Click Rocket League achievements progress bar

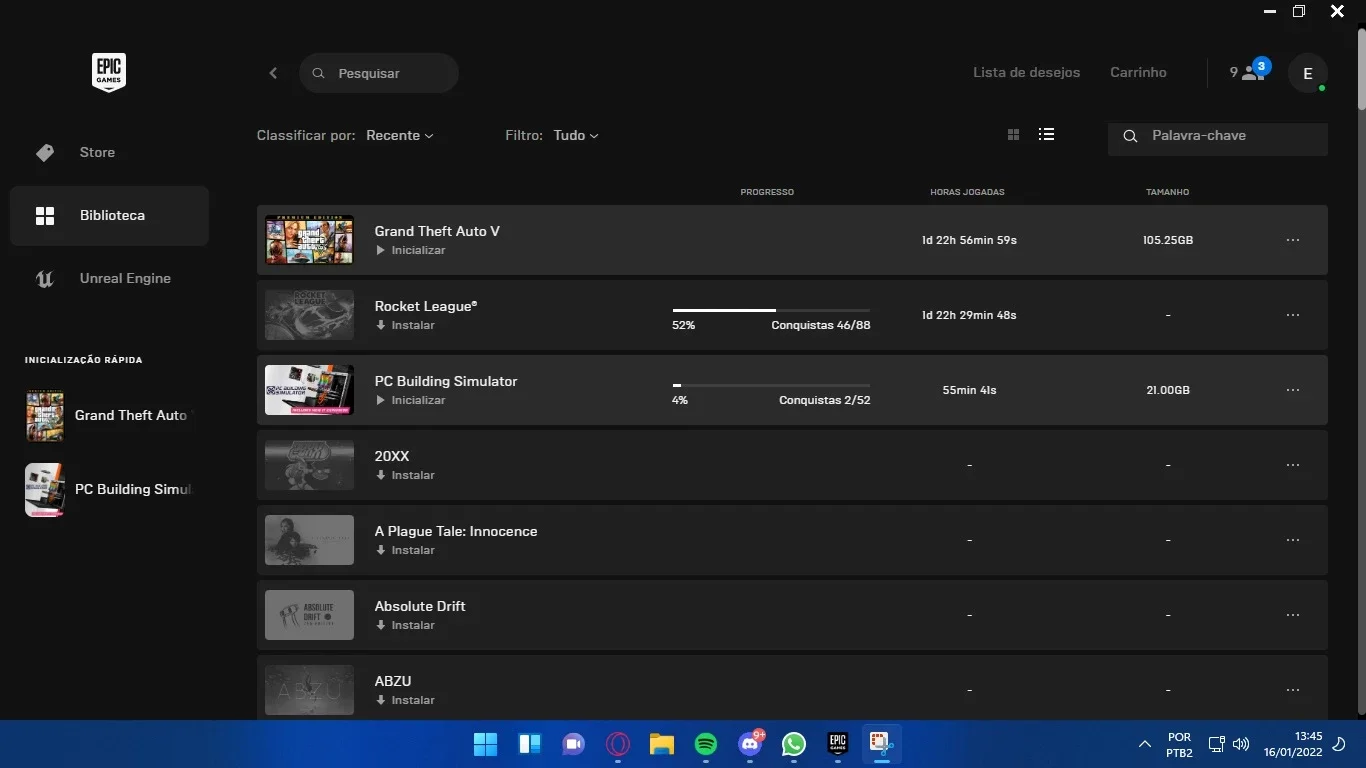771,310
